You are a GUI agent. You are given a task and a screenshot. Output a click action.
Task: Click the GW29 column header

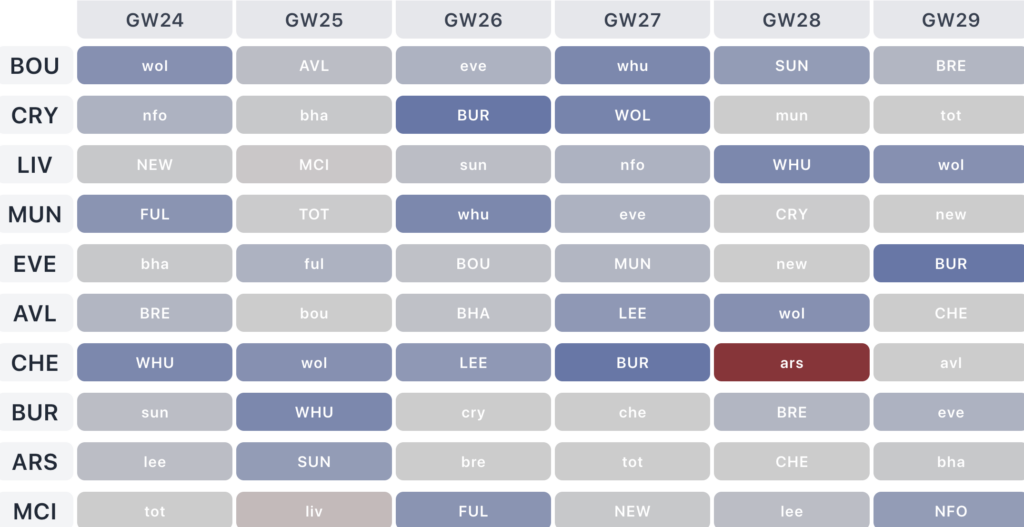click(x=950, y=20)
